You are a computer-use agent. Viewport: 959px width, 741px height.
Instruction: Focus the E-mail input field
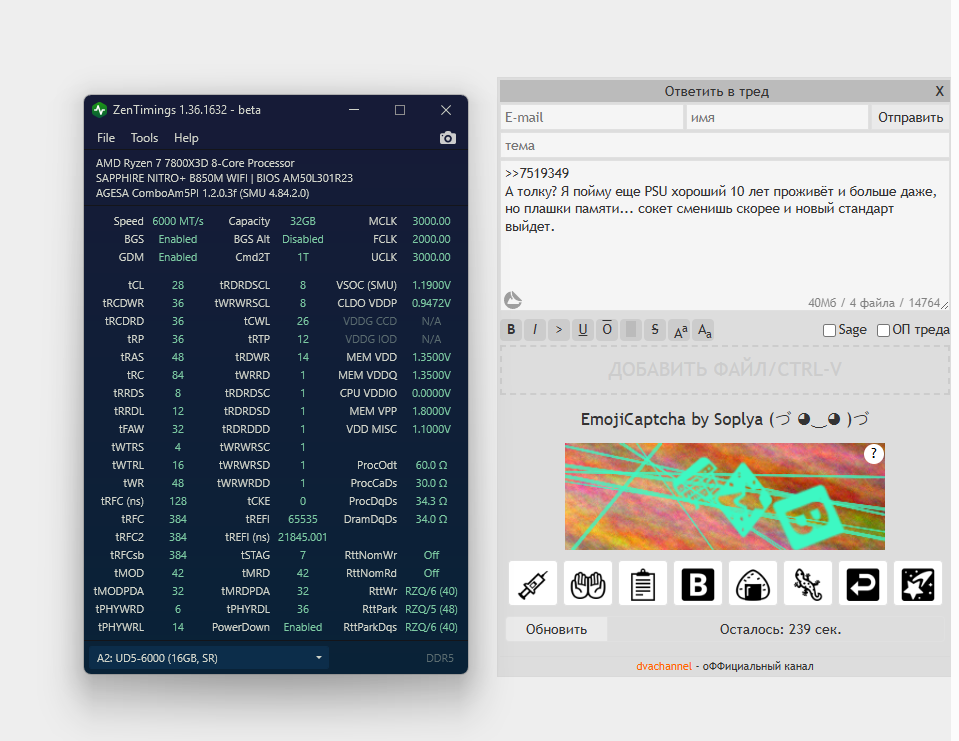[591, 117]
